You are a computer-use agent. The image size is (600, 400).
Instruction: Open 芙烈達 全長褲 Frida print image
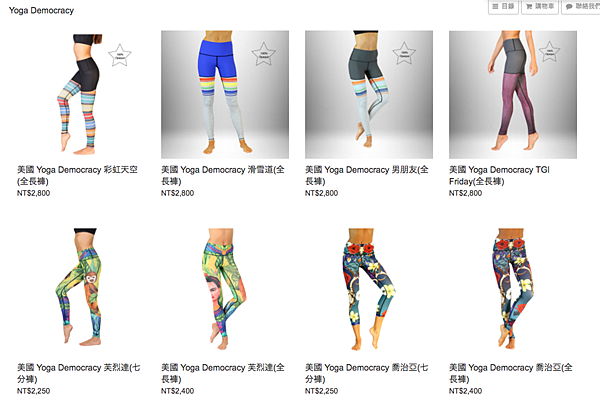pos(225,289)
